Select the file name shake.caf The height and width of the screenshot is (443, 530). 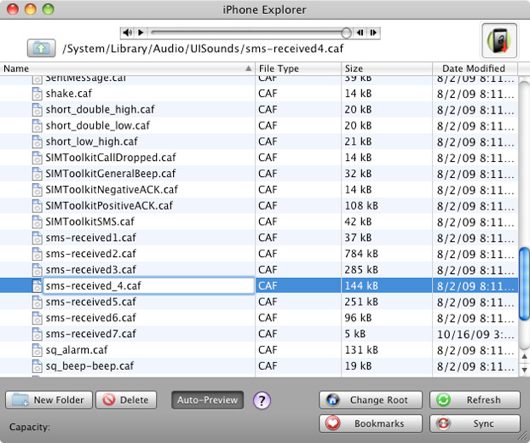click(x=69, y=94)
